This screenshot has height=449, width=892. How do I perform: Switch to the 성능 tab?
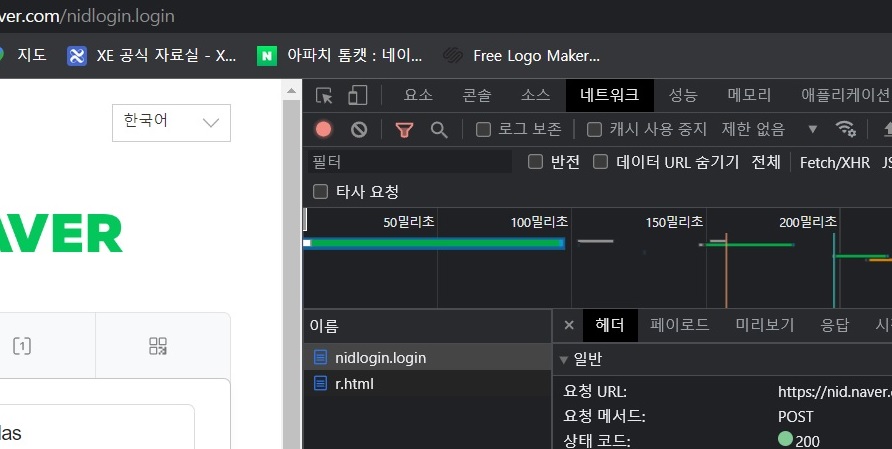[x=683, y=95]
